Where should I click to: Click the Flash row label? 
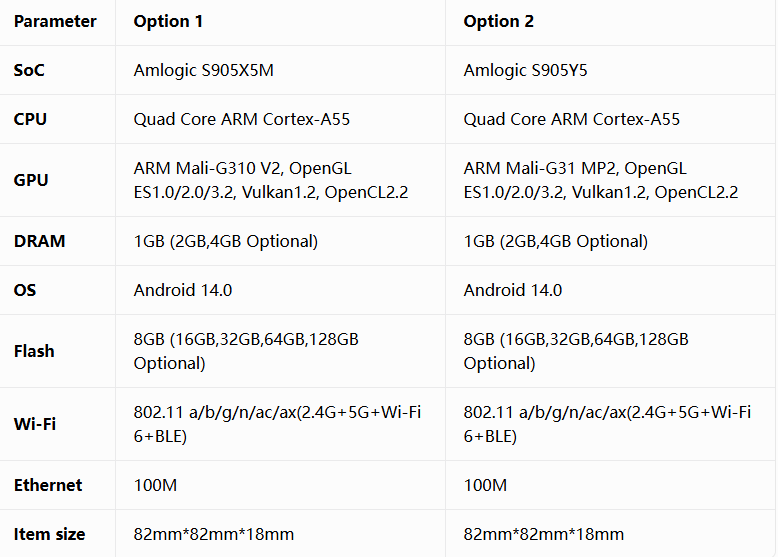pyautogui.click(x=34, y=351)
